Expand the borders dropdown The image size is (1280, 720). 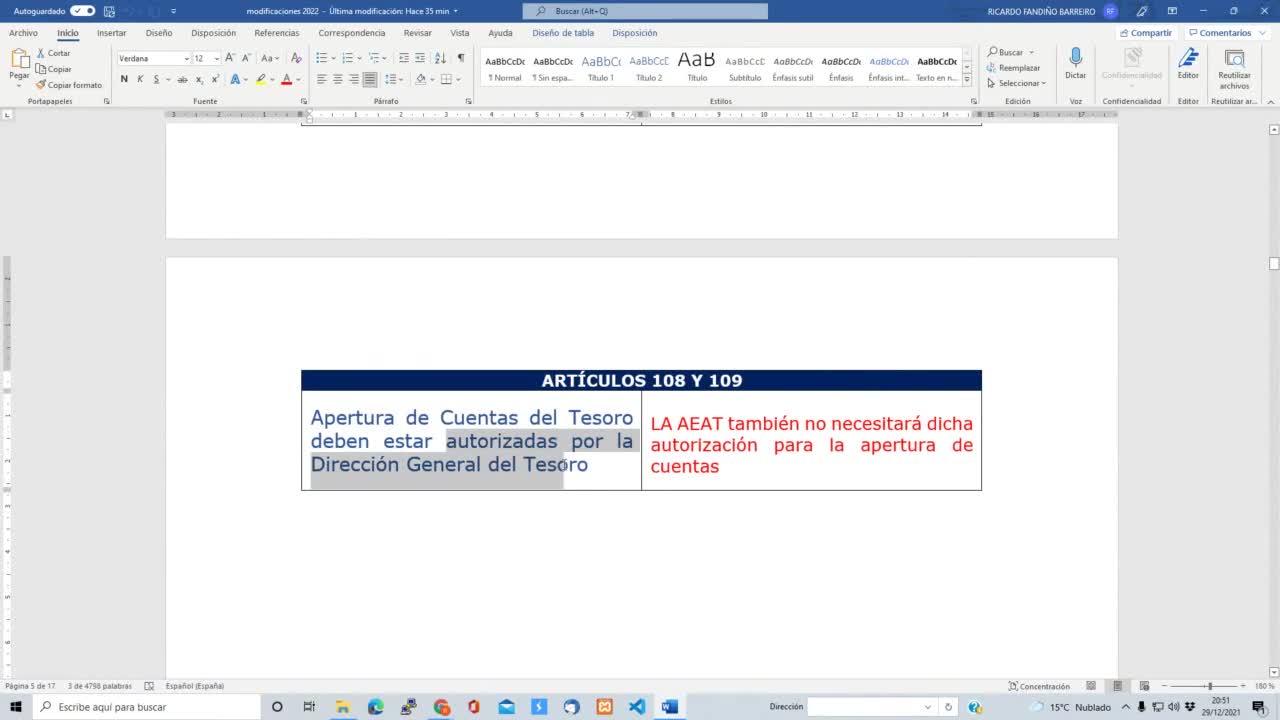coord(457,79)
